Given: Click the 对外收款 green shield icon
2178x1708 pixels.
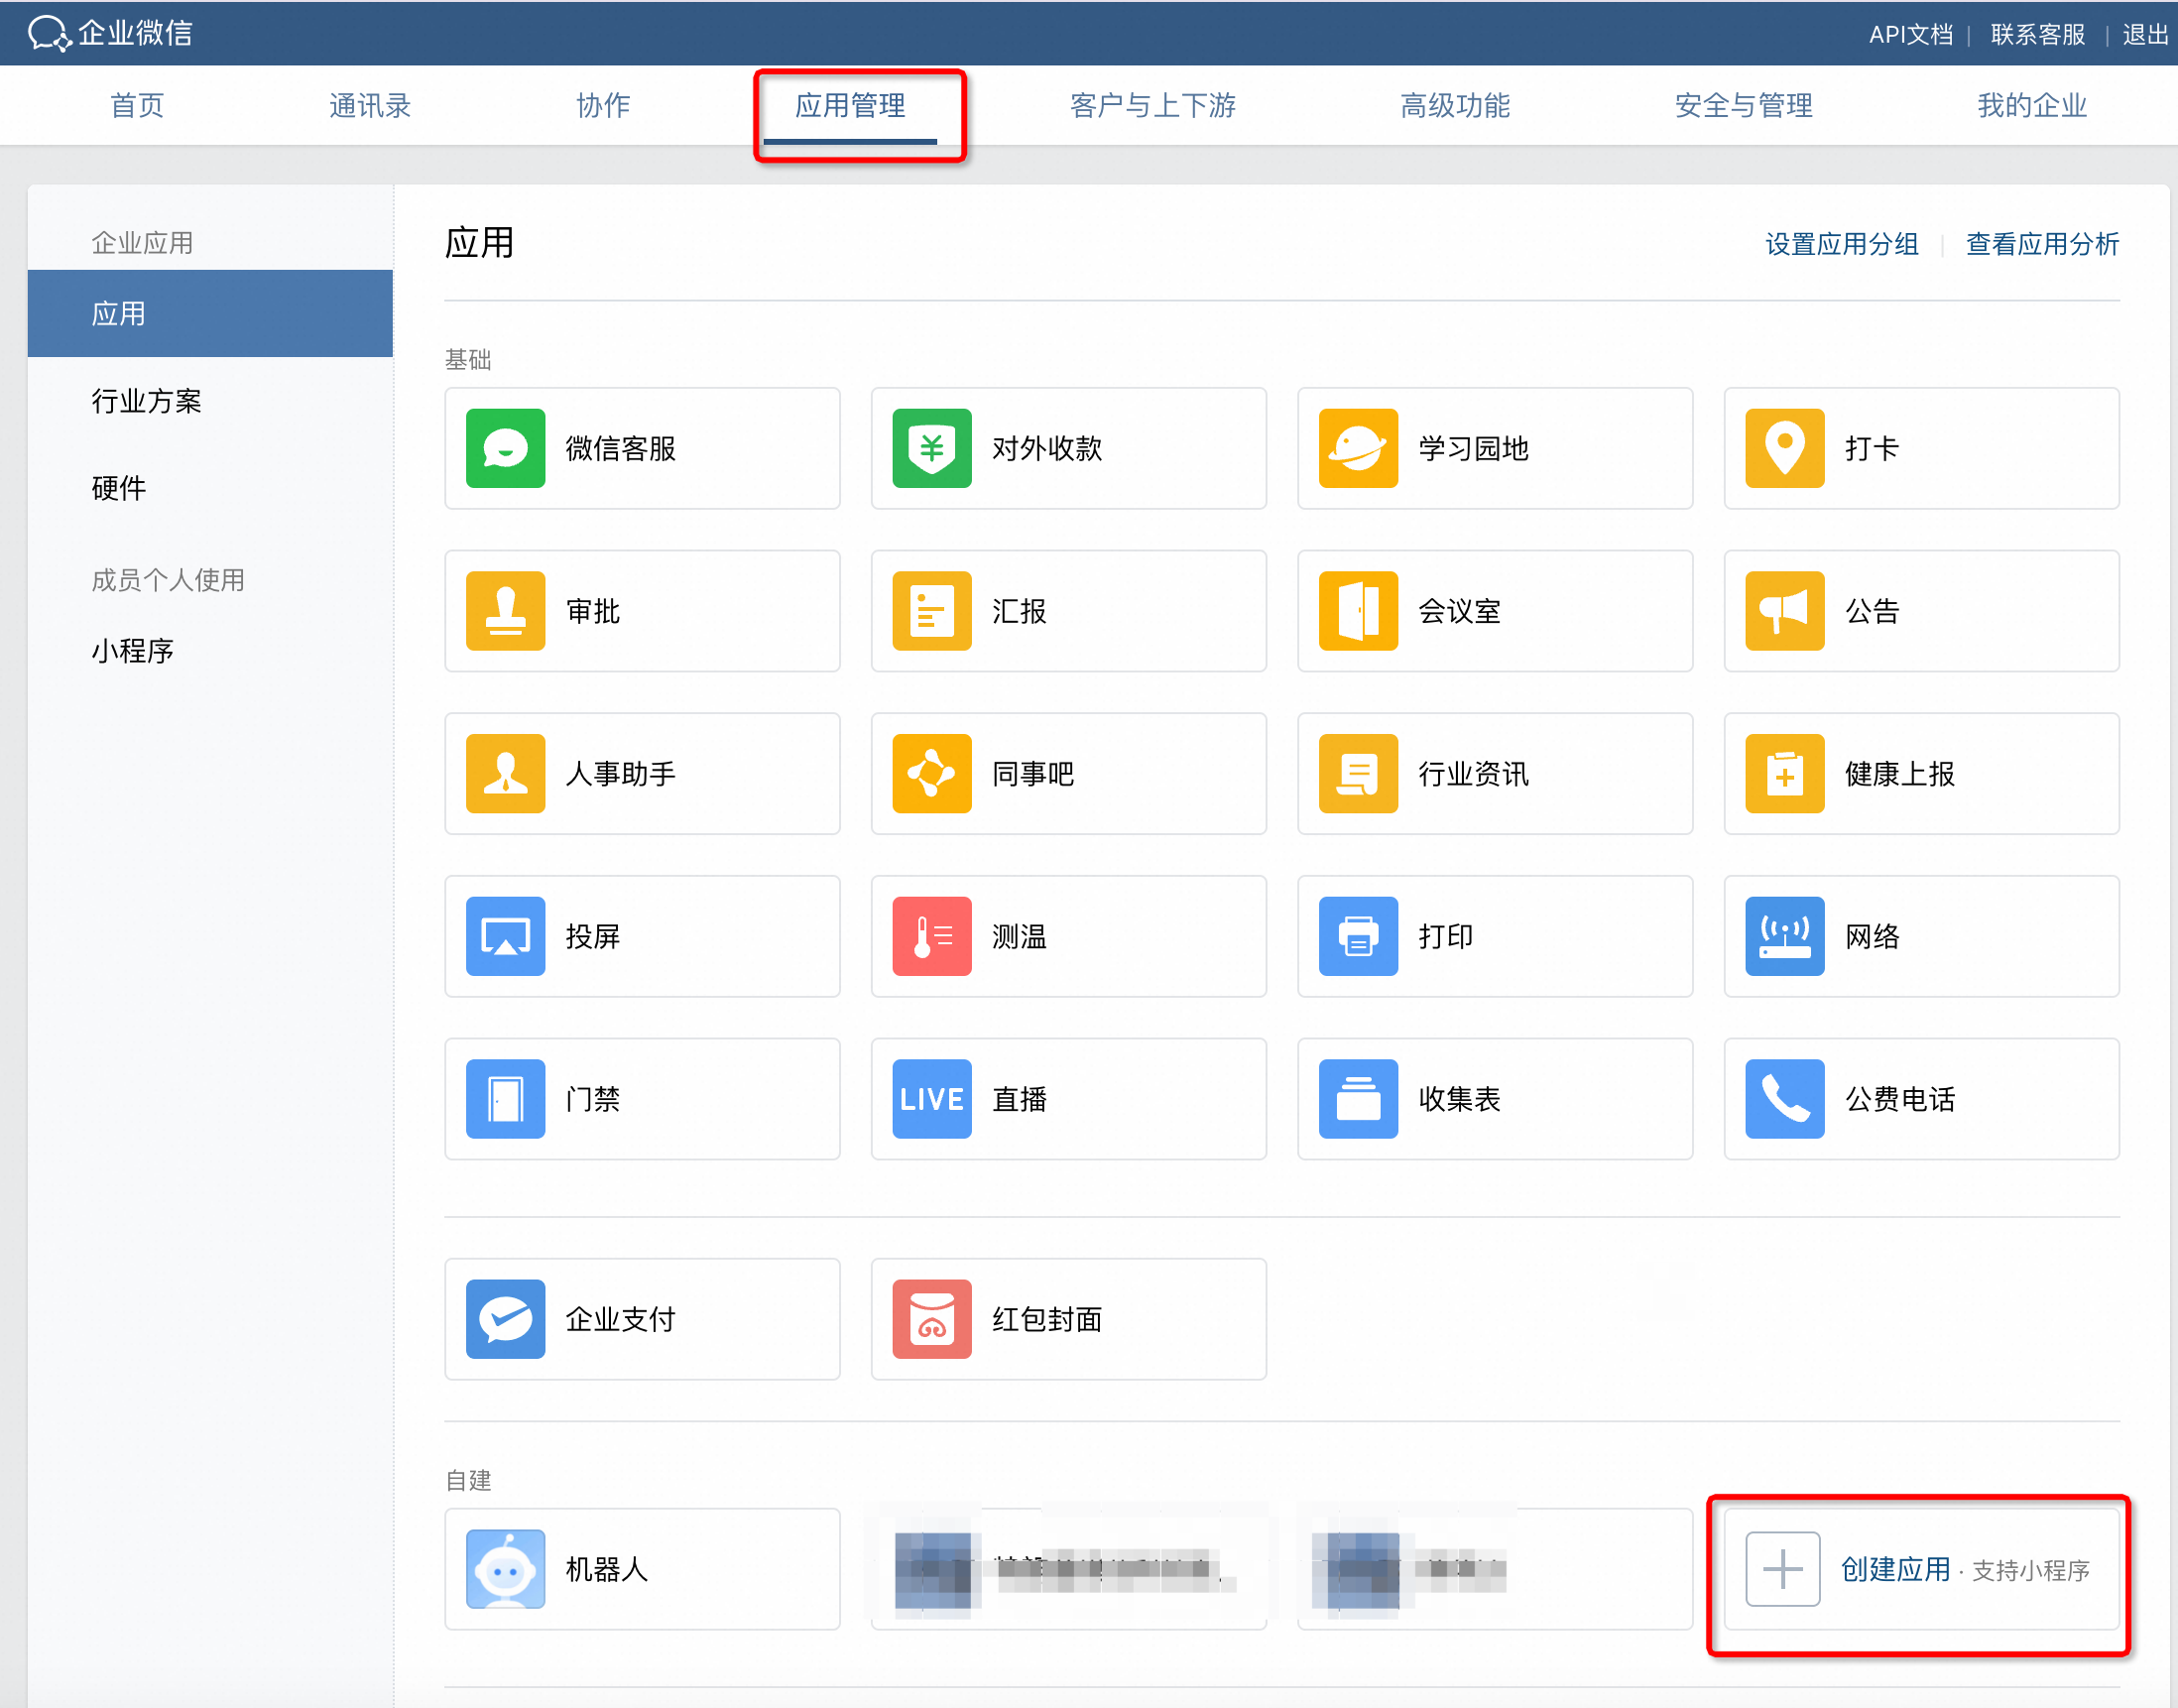Looking at the screenshot, I should click(931, 448).
